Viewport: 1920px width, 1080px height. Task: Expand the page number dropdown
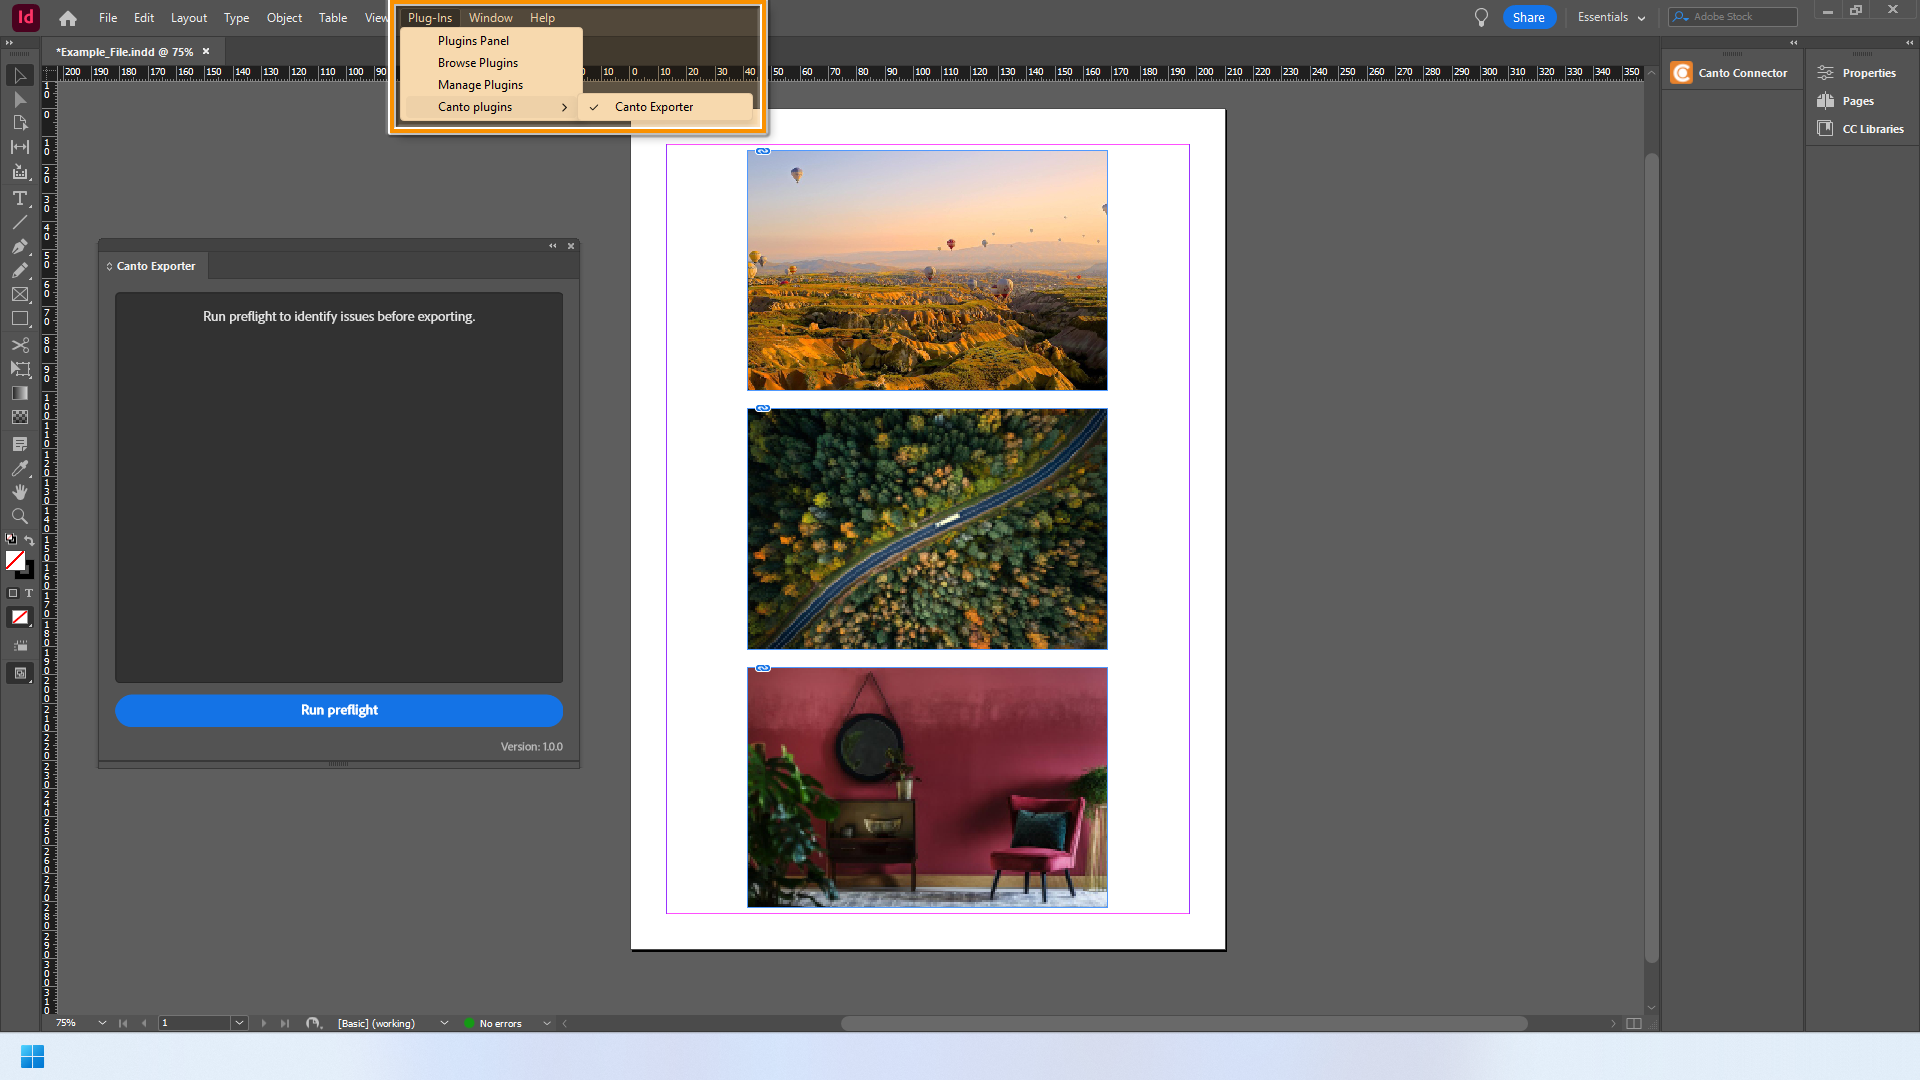[239, 1023]
